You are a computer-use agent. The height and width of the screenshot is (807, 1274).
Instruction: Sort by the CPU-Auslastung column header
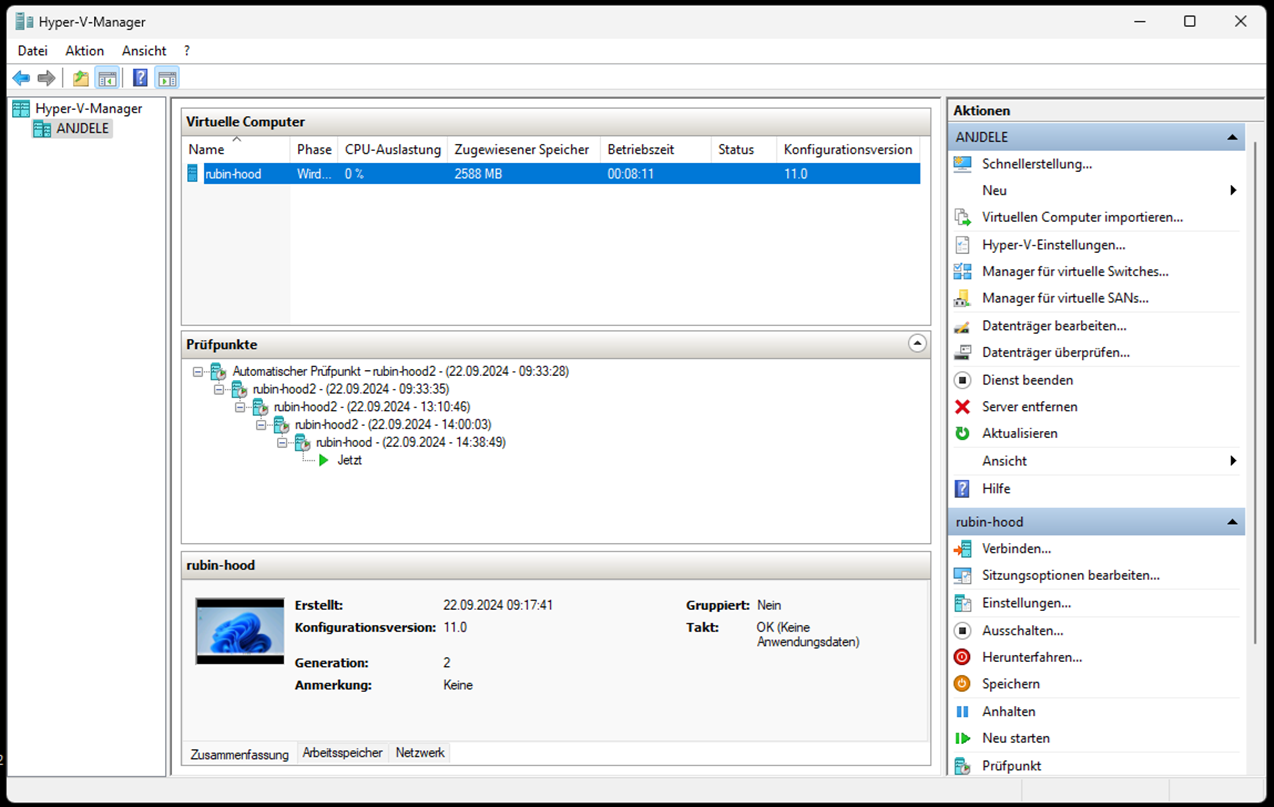tap(393, 149)
